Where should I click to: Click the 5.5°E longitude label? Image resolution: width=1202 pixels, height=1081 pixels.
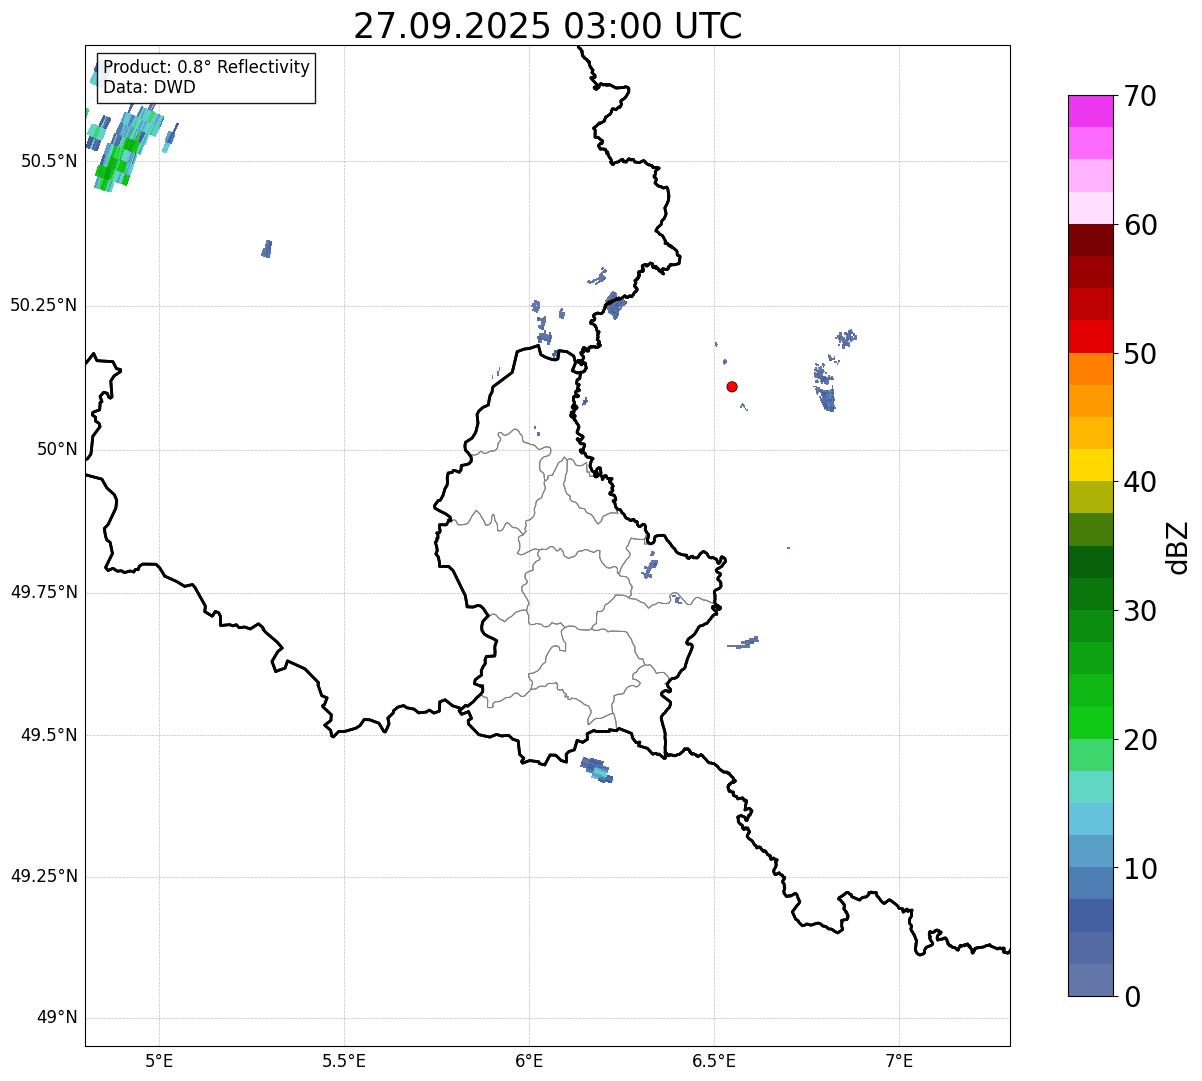pyautogui.click(x=344, y=1061)
